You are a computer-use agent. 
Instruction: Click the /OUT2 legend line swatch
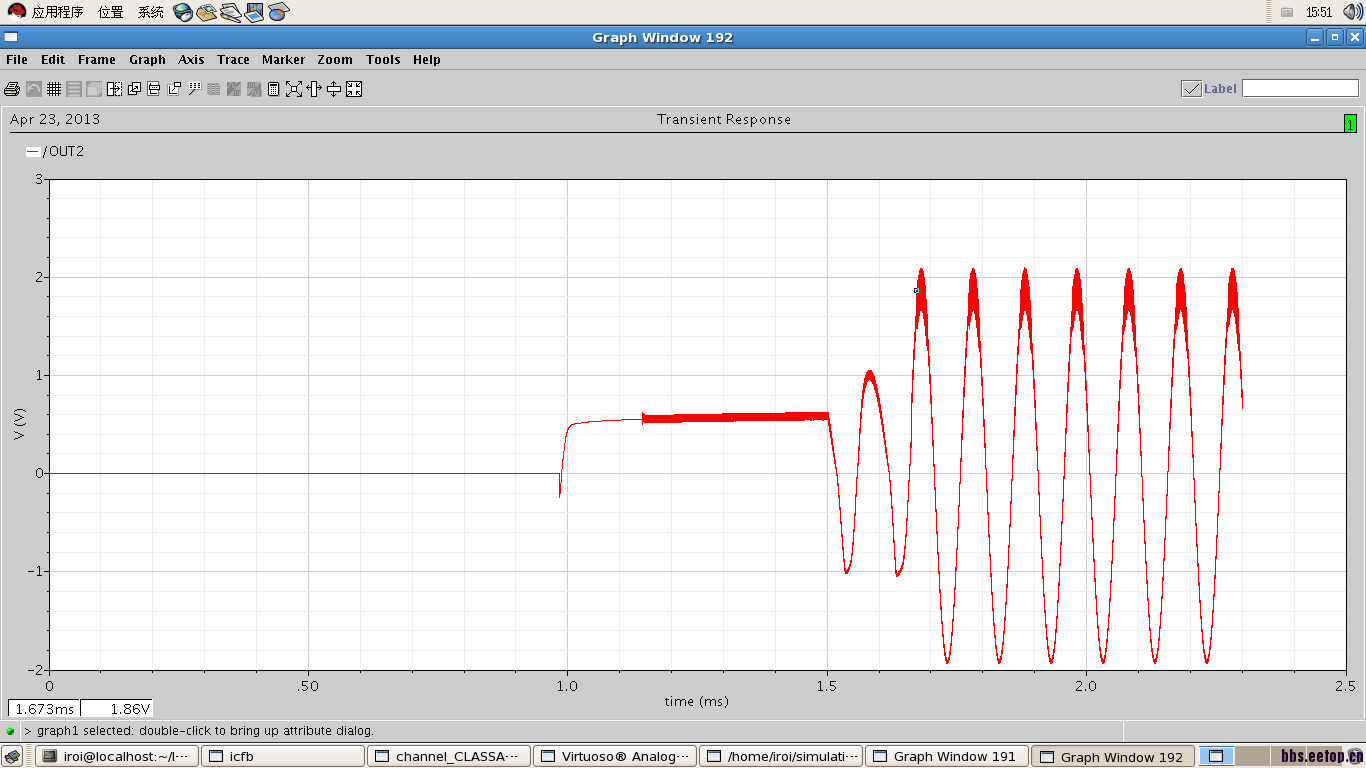click(x=33, y=152)
